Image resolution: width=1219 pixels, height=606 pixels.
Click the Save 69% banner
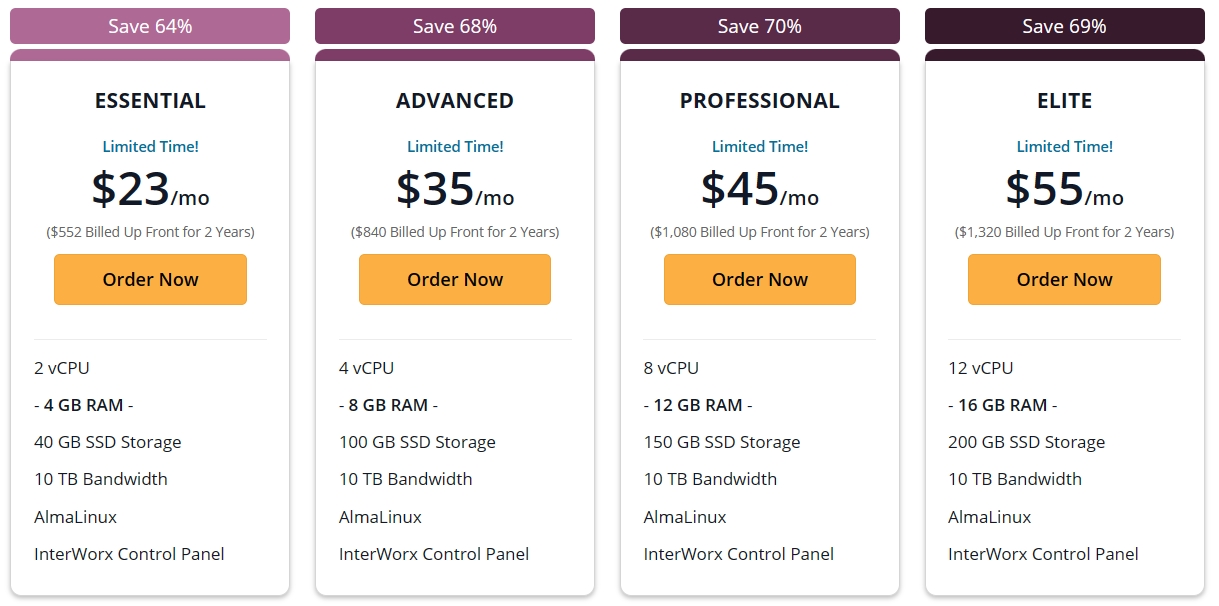click(1064, 27)
